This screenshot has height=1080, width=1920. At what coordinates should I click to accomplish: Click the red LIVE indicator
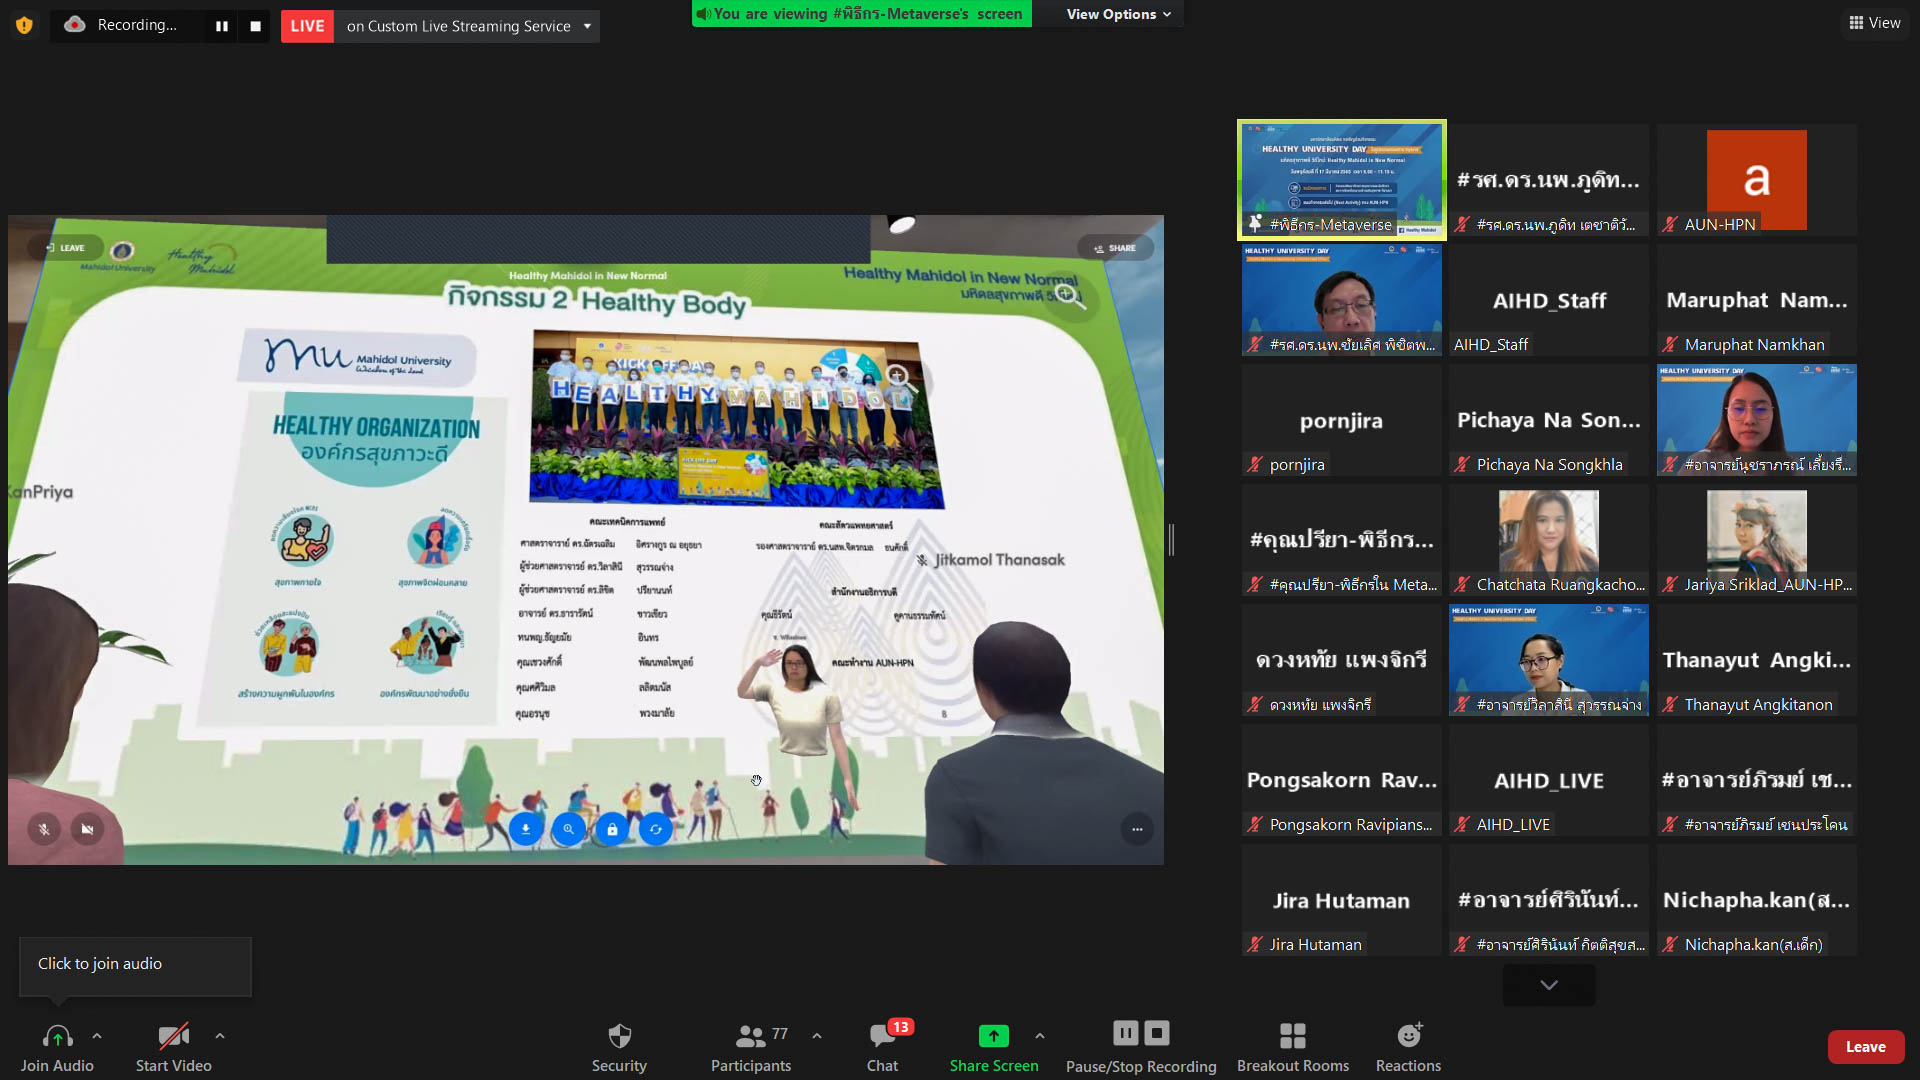coord(307,26)
